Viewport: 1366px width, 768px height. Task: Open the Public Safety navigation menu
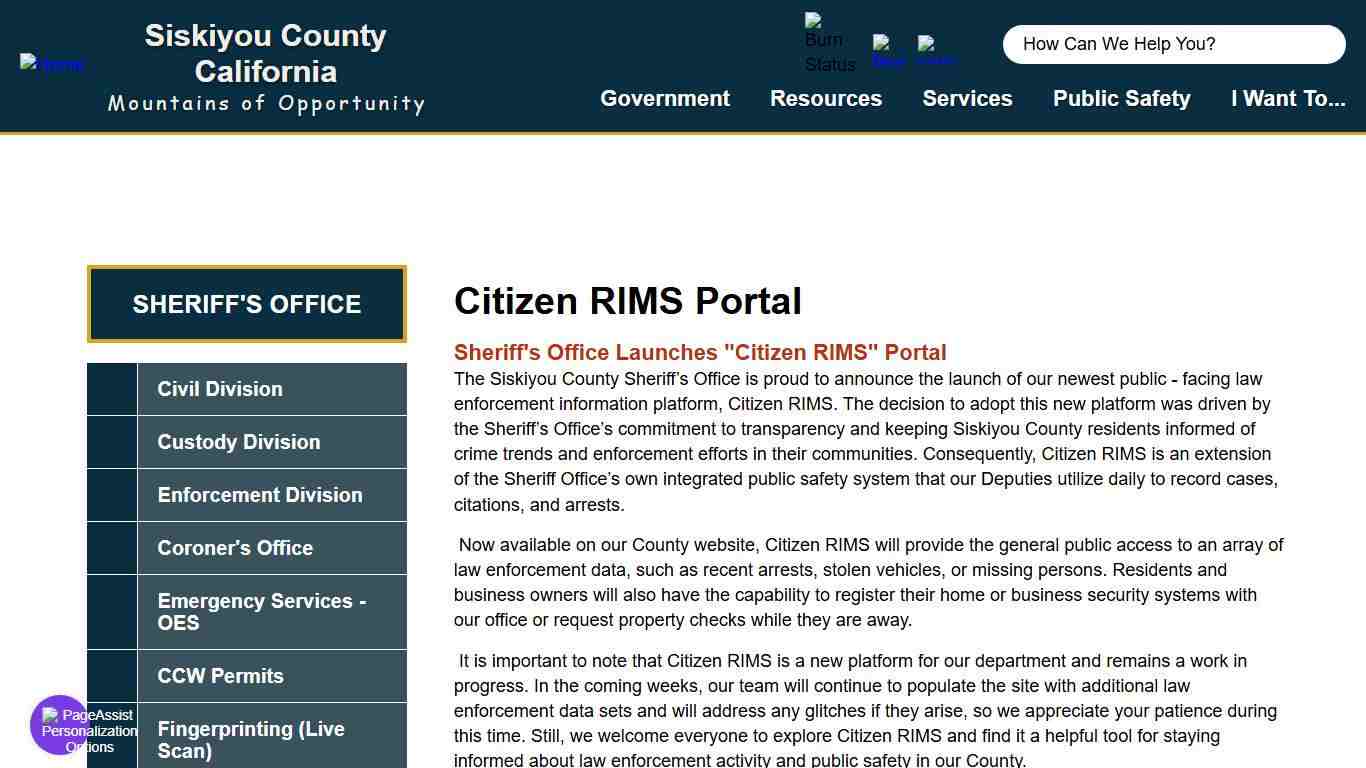pyautogui.click(x=1121, y=98)
